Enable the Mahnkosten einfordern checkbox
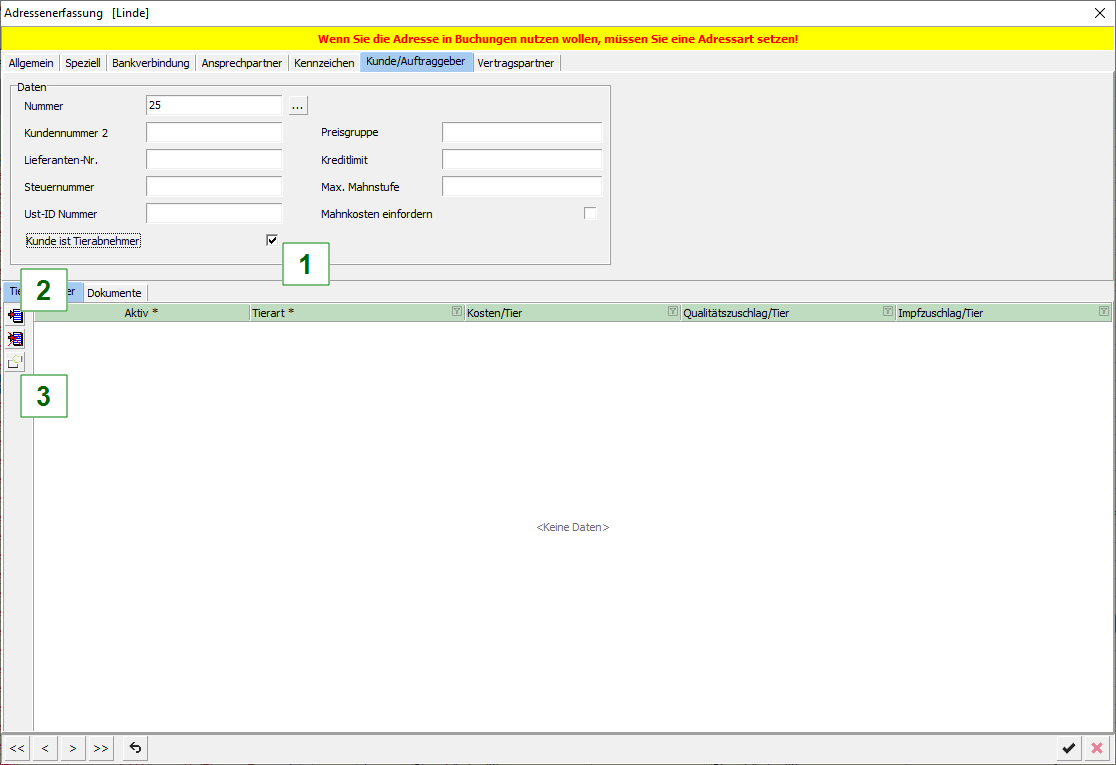 coord(590,213)
